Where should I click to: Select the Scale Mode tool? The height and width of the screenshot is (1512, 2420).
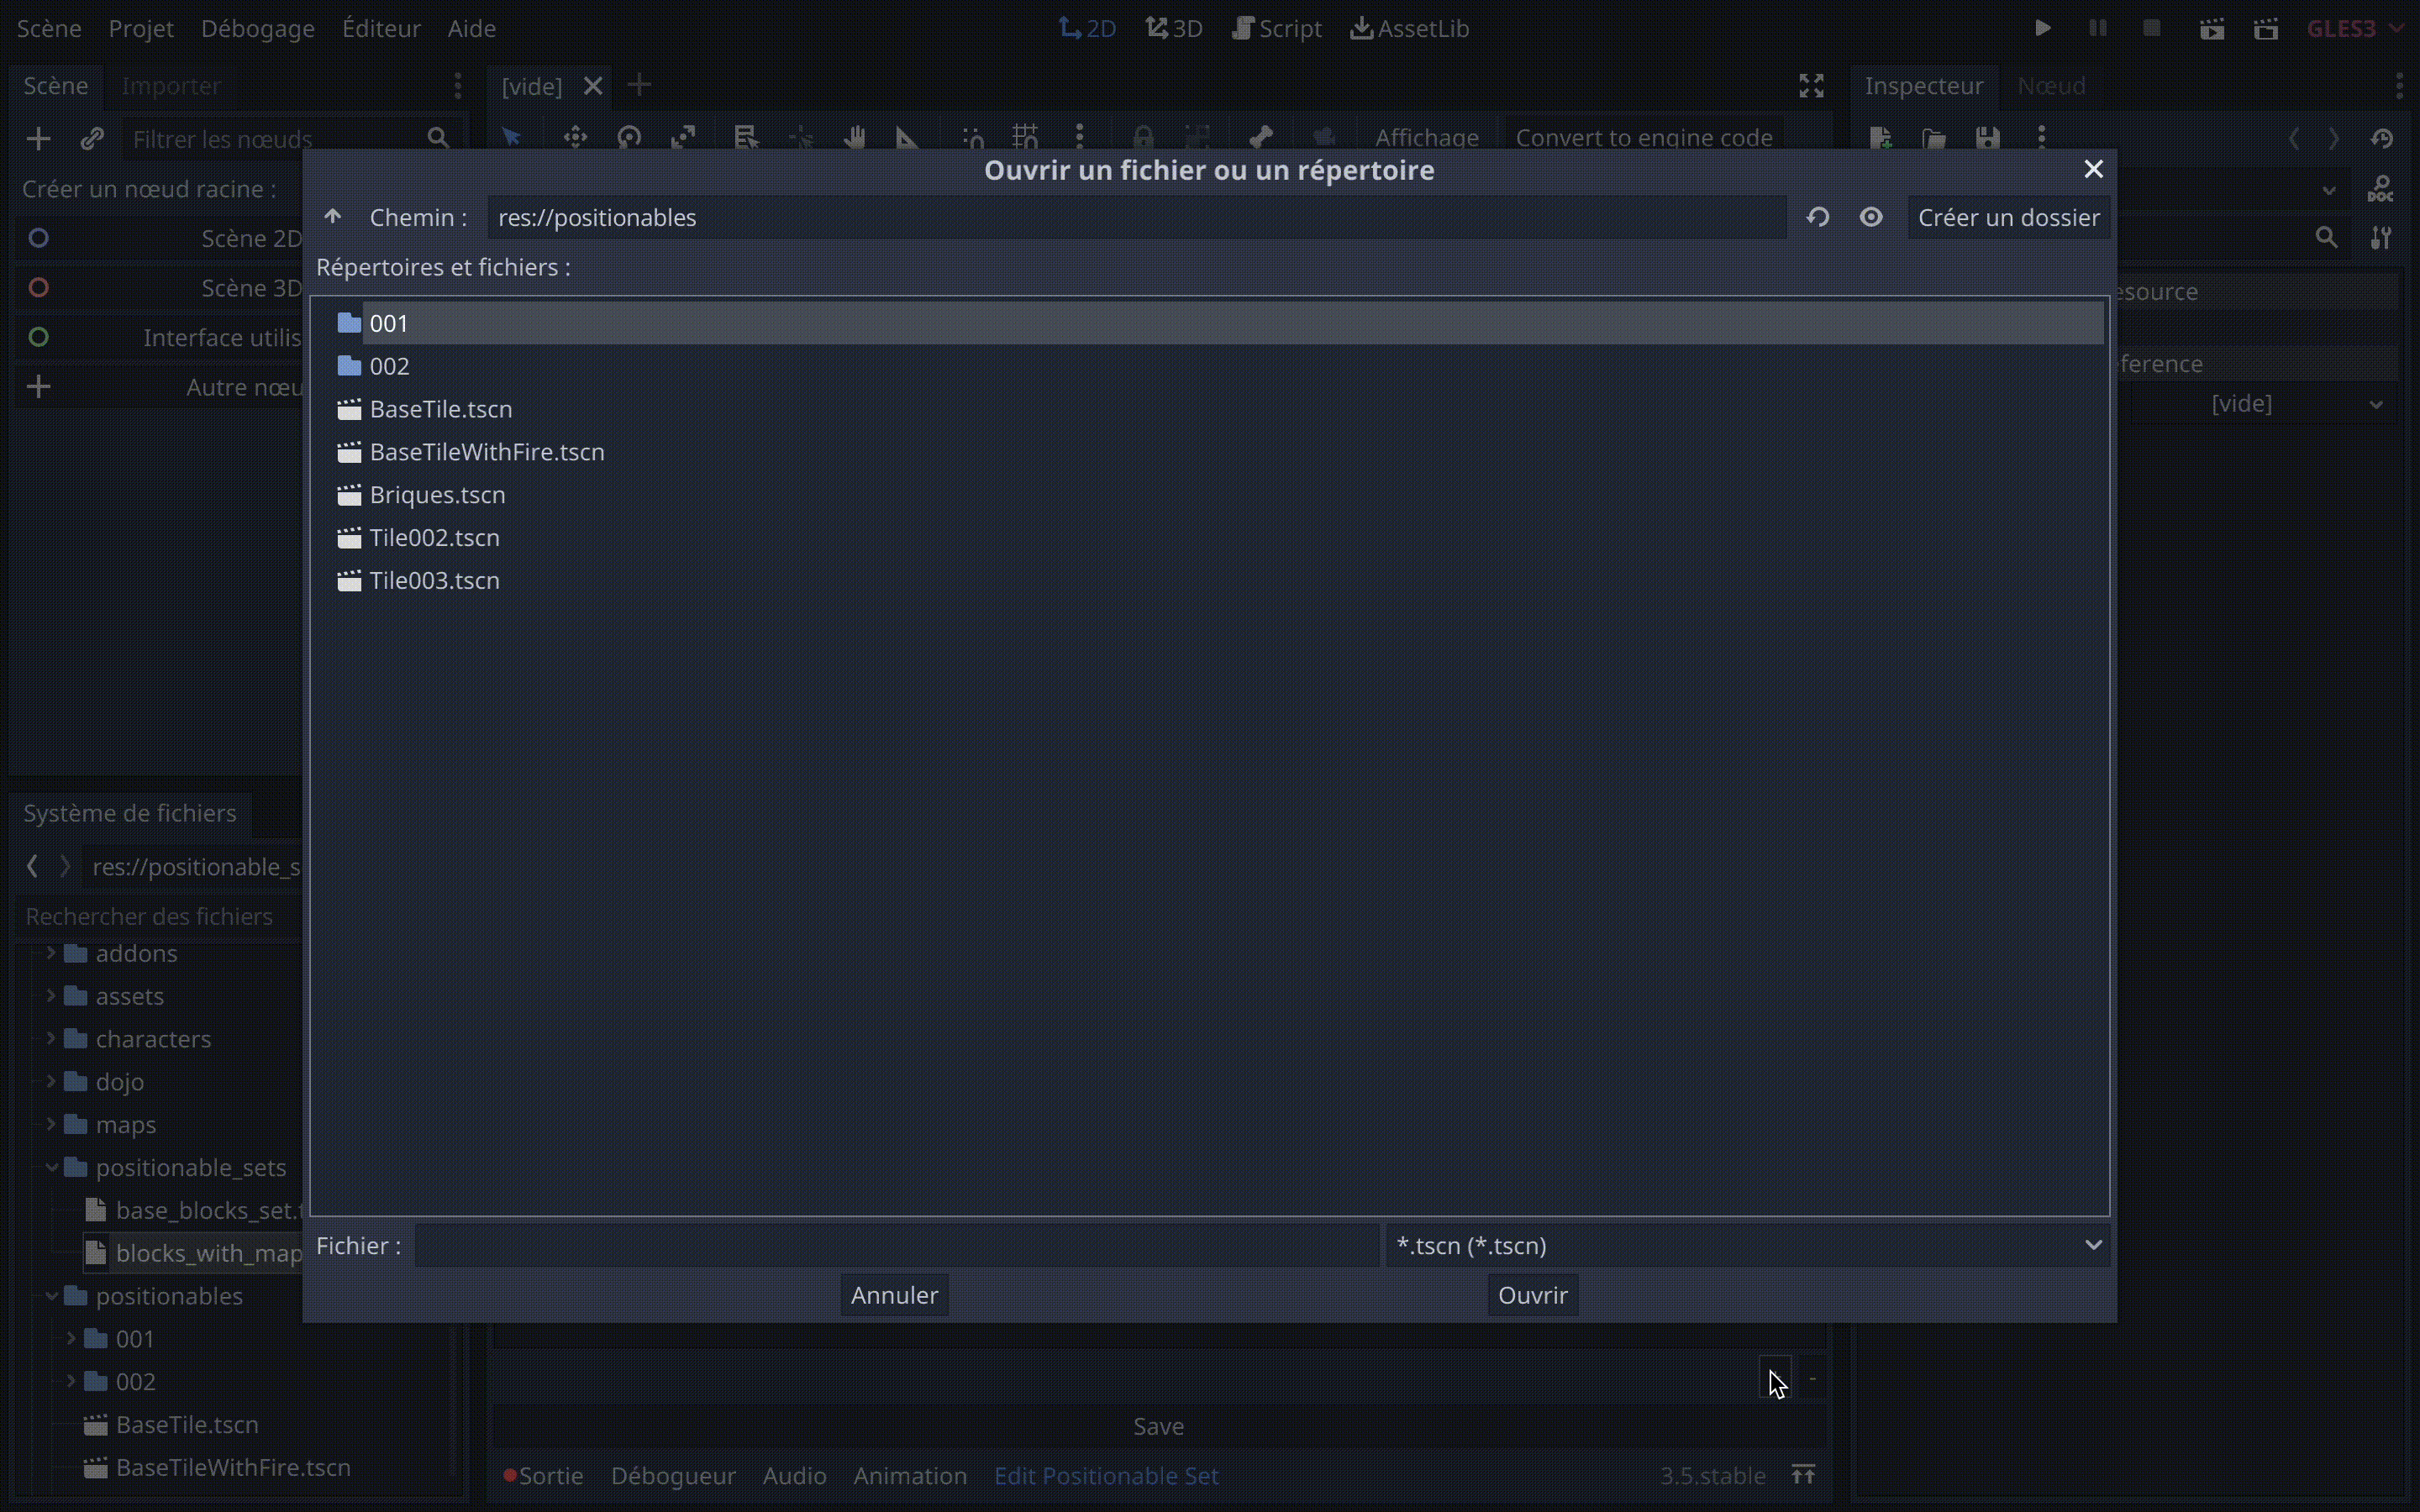coord(683,137)
